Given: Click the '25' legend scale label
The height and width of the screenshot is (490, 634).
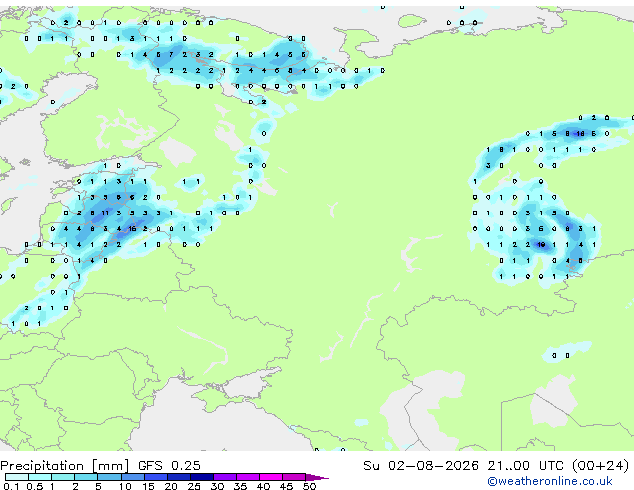Looking at the screenshot, I should 194,486.
